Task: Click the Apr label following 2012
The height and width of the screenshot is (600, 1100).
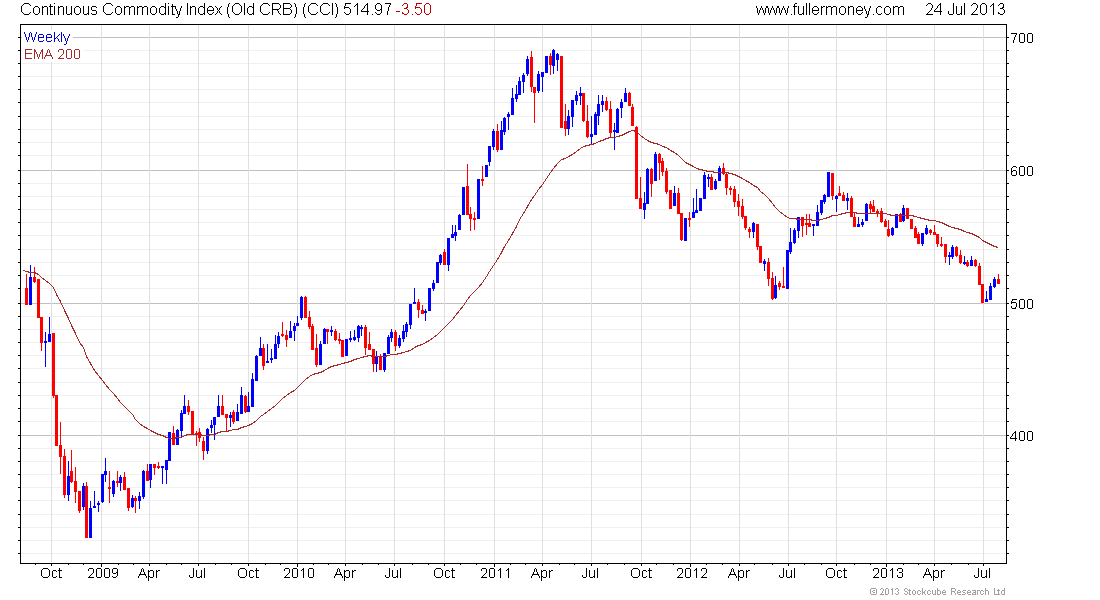Action: coord(739,573)
